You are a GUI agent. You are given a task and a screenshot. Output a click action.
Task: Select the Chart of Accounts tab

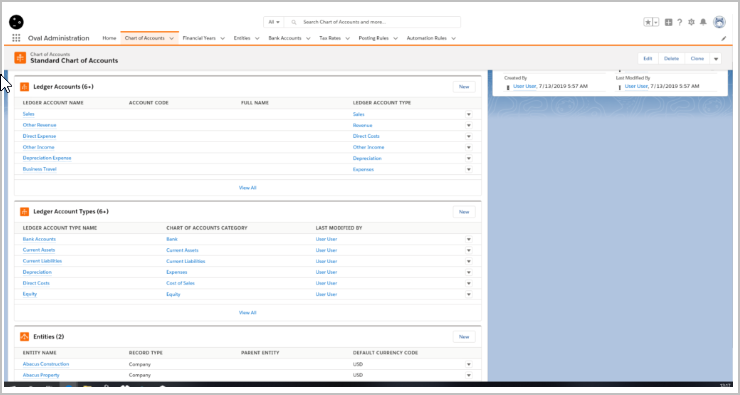click(x=144, y=38)
